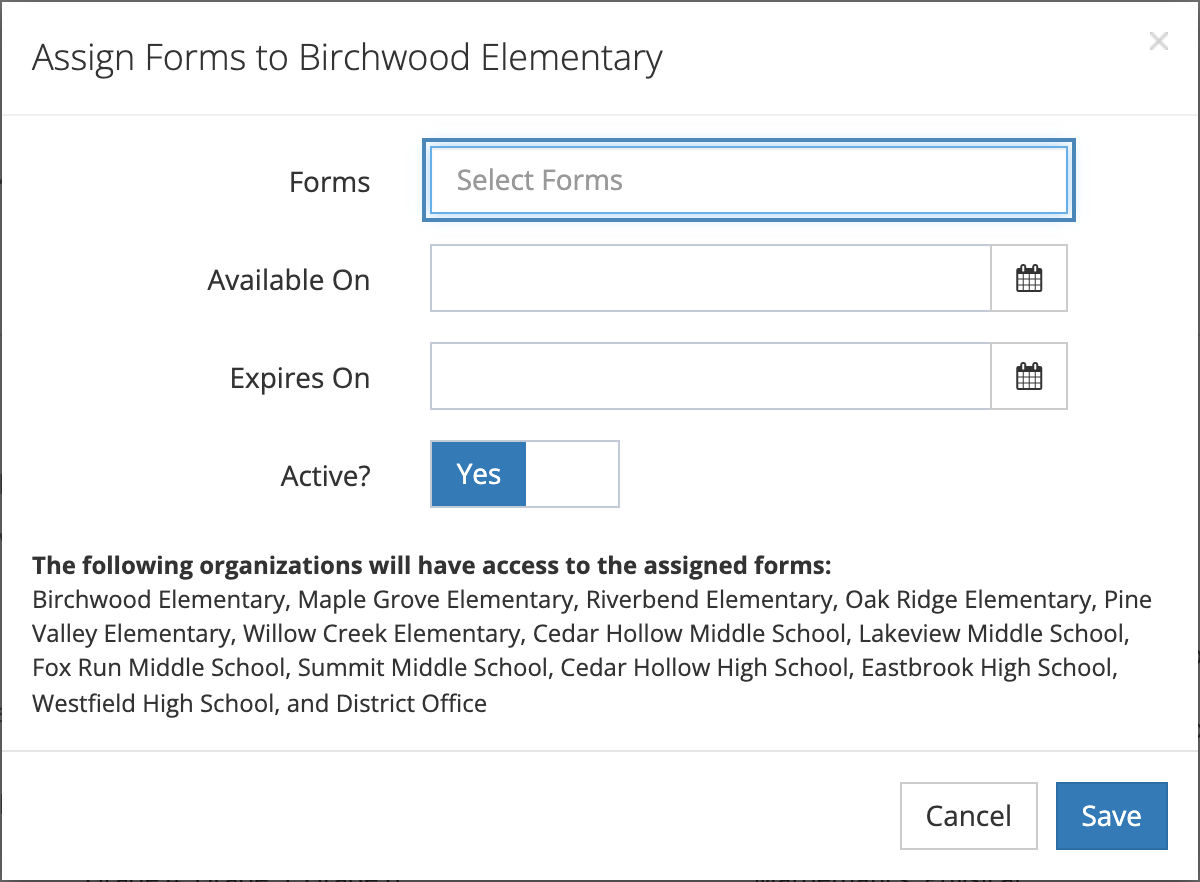
Task: Click the Expires On label
Action: pos(300,378)
